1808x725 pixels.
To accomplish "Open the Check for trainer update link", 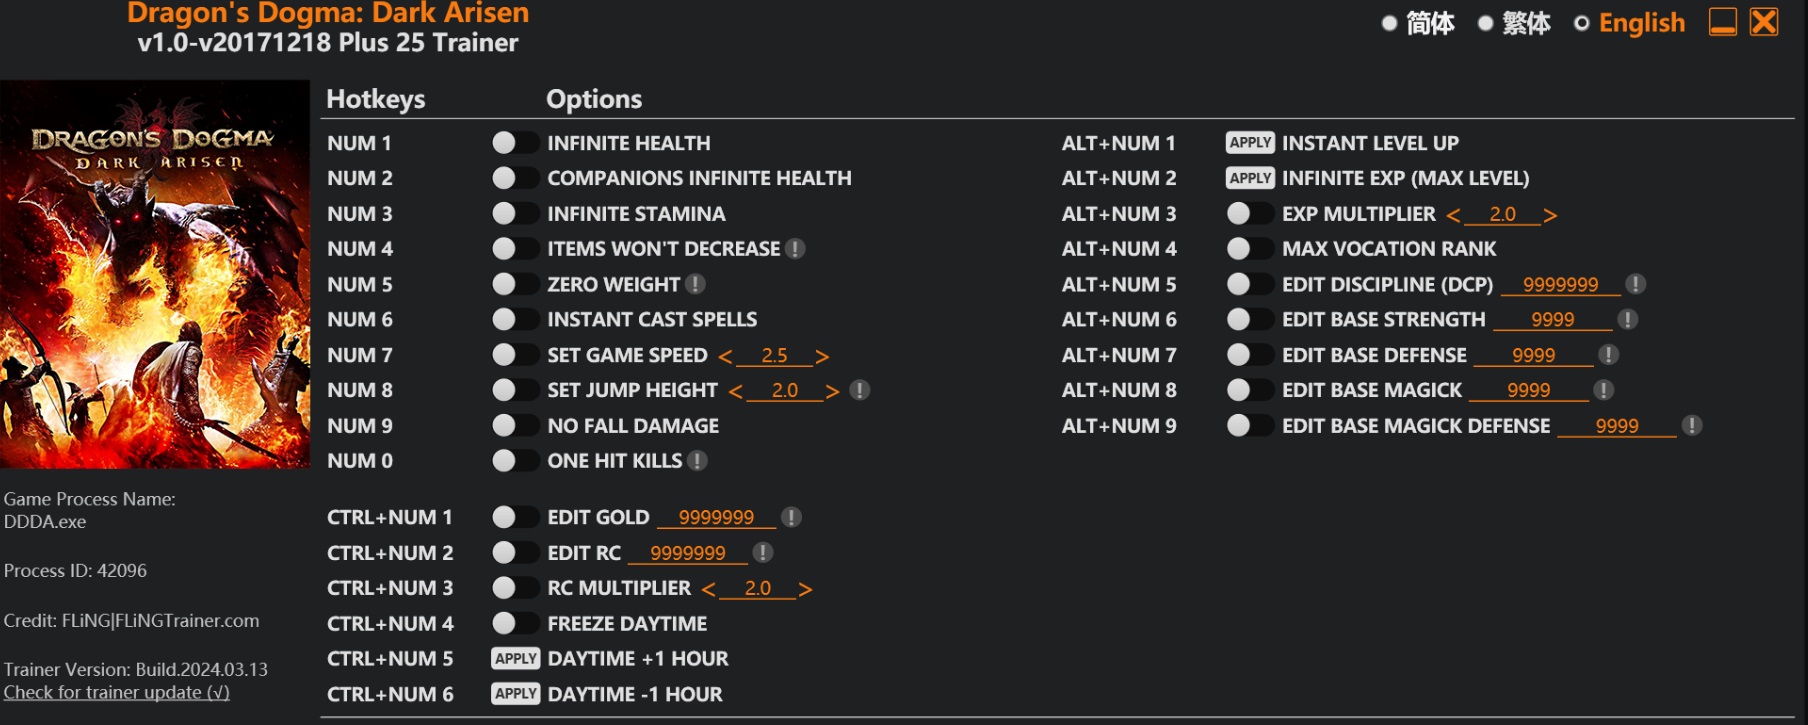I will [116, 692].
